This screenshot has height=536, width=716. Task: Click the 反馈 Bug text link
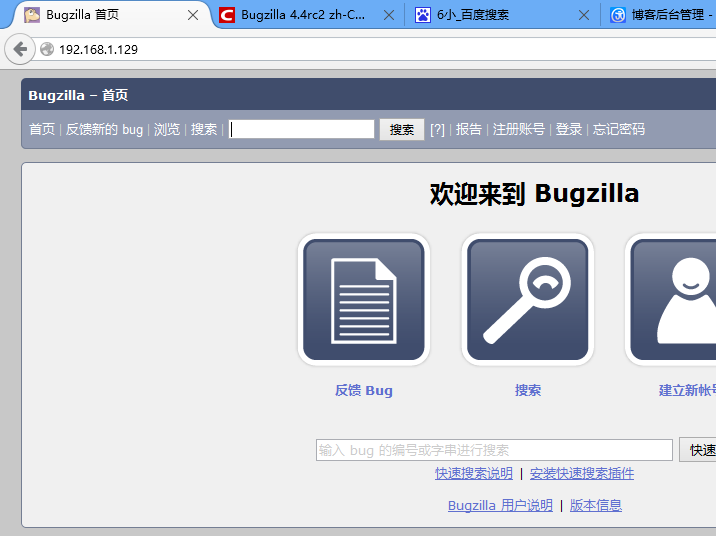(363, 390)
